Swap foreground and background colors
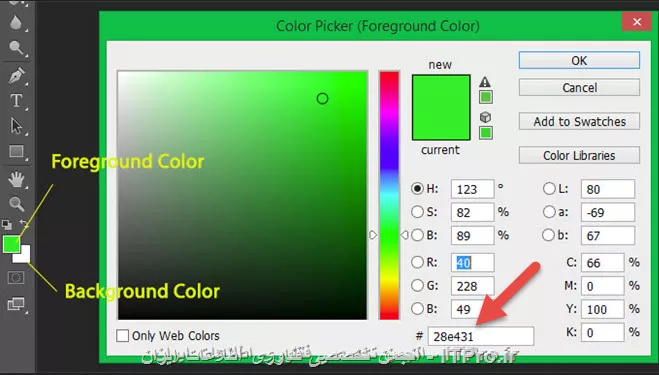659x375 pixels. (24, 224)
